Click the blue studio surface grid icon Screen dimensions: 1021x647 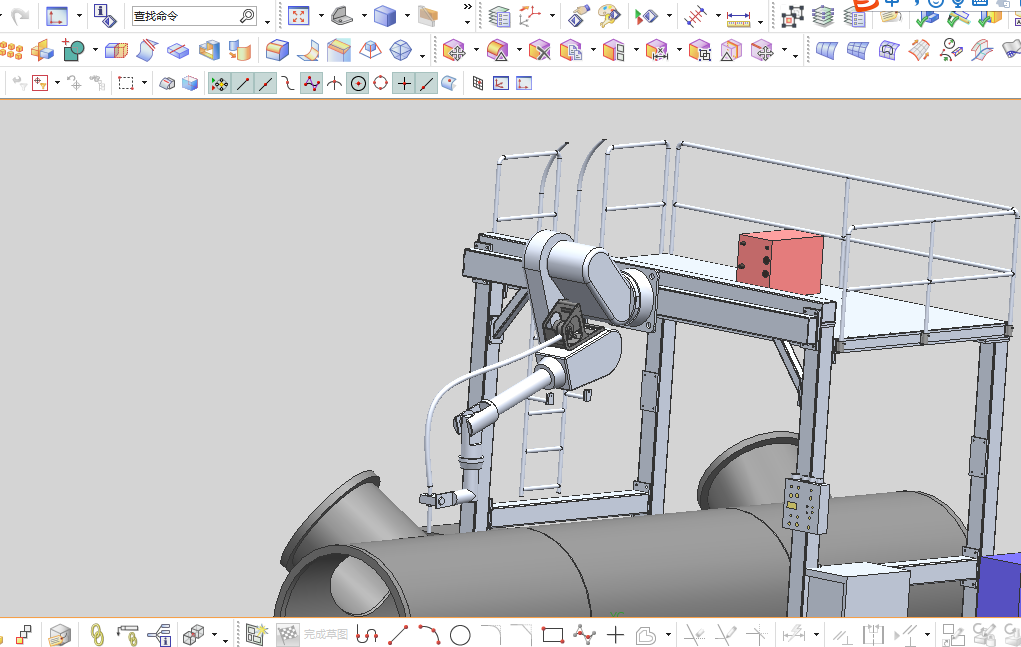(858, 49)
